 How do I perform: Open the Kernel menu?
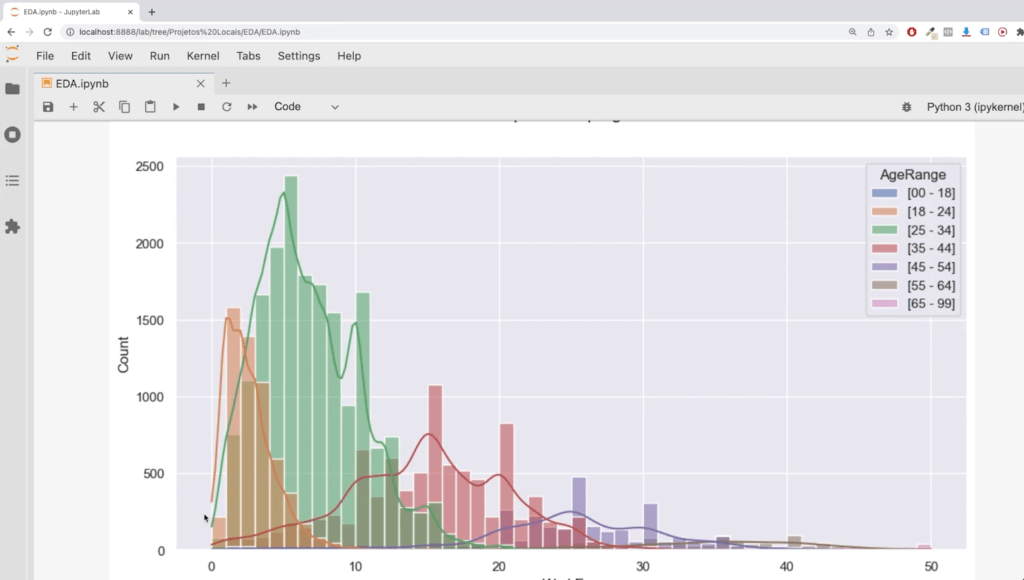click(x=203, y=56)
